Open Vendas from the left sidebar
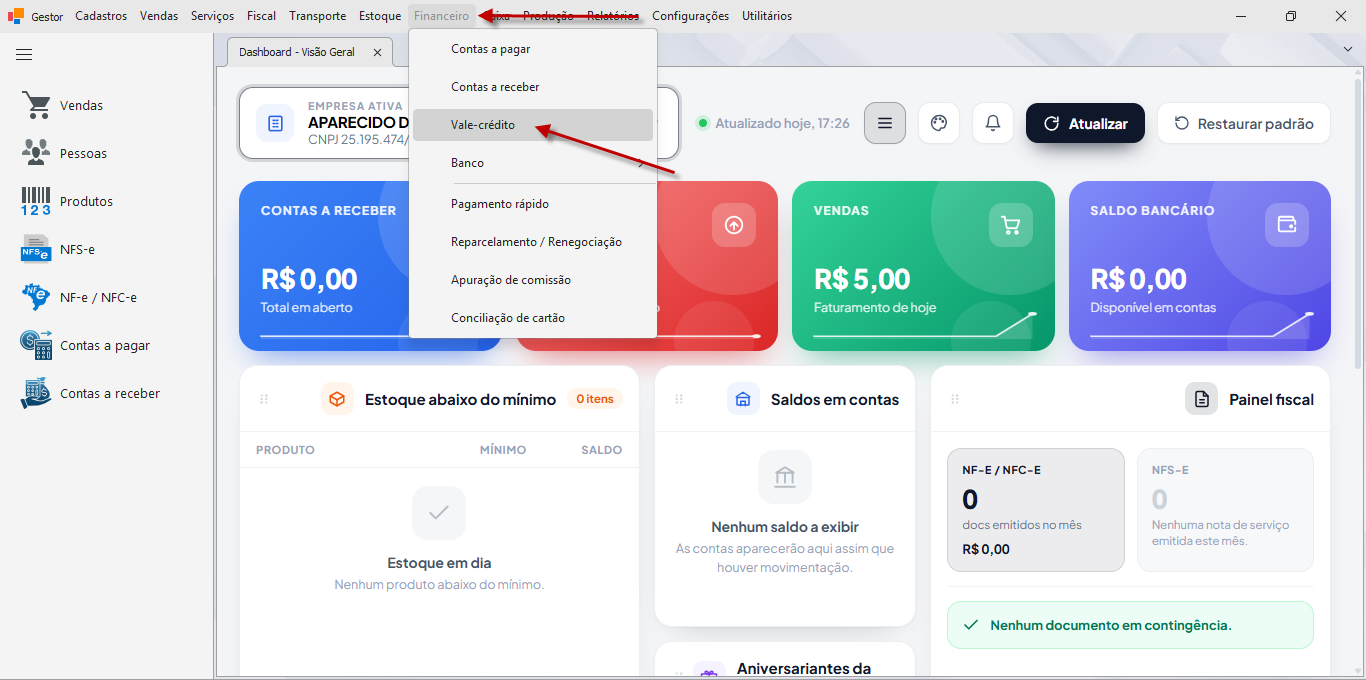Viewport: 1366px width, 680px height. (x=62, y=105)
